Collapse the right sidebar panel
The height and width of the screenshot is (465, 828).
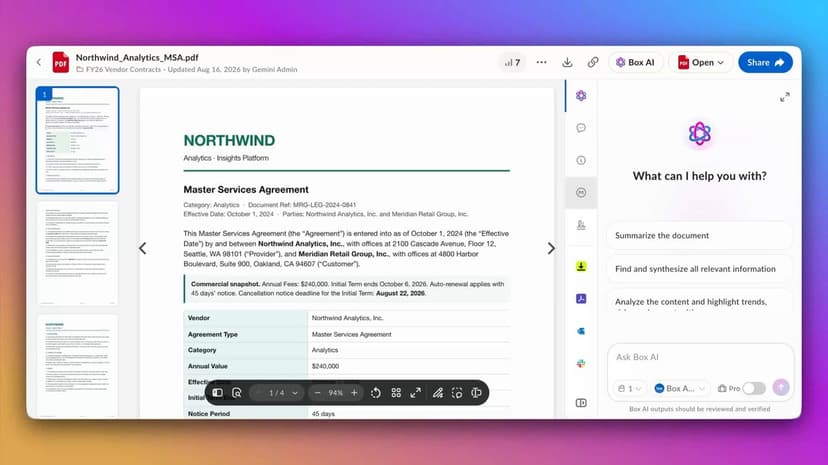point(581,403)
